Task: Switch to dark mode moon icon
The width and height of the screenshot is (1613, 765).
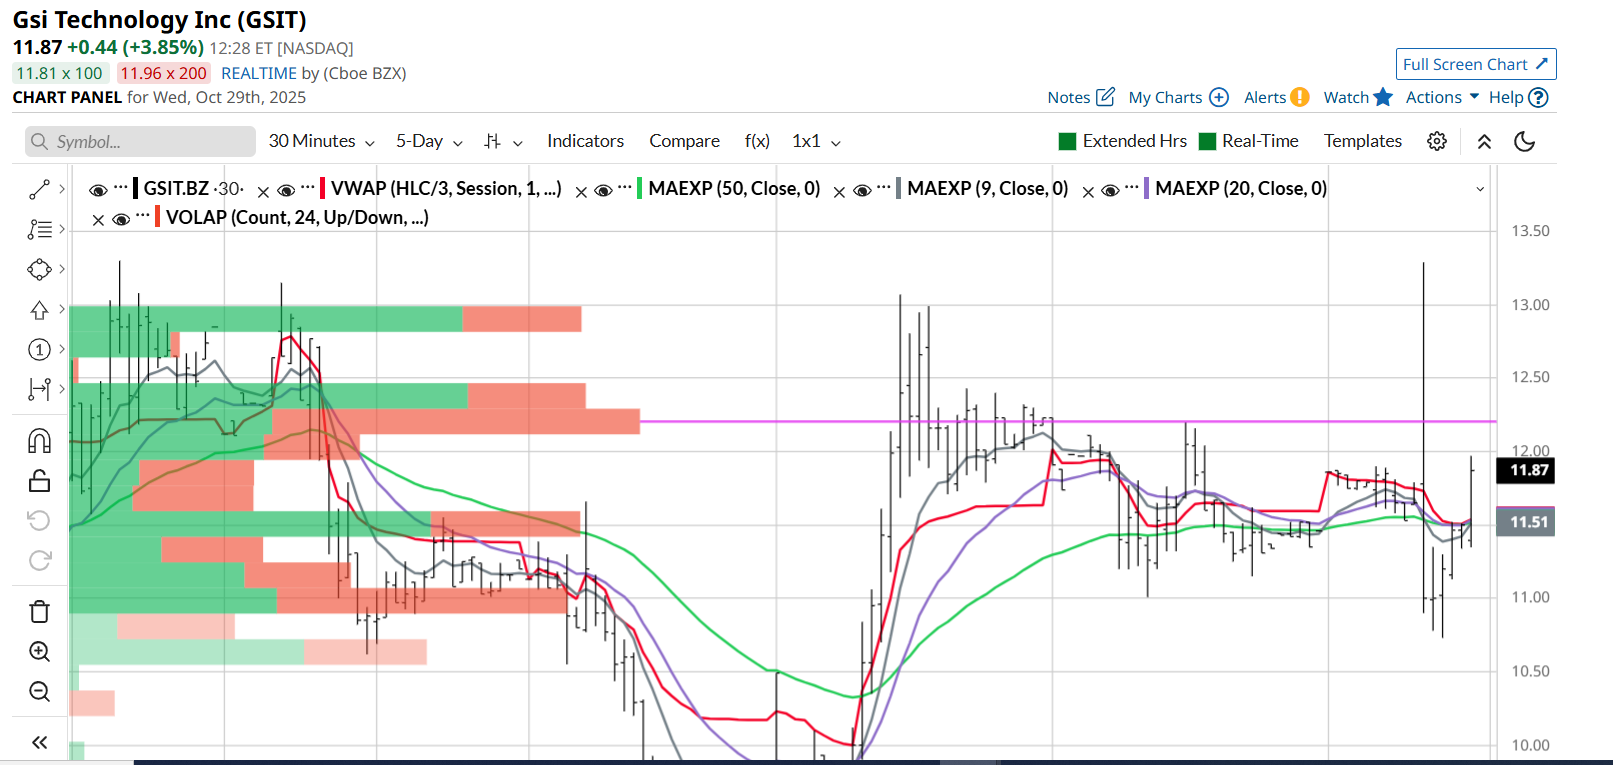Action: 1524,141
